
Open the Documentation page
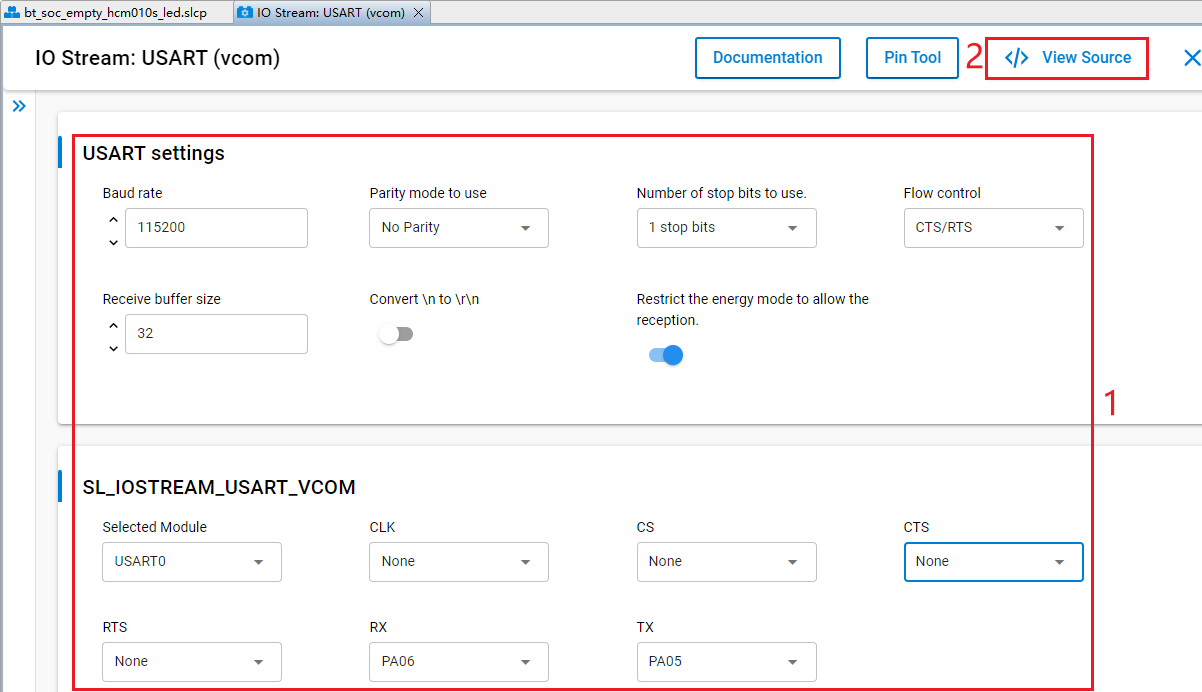tap(767, 57)
